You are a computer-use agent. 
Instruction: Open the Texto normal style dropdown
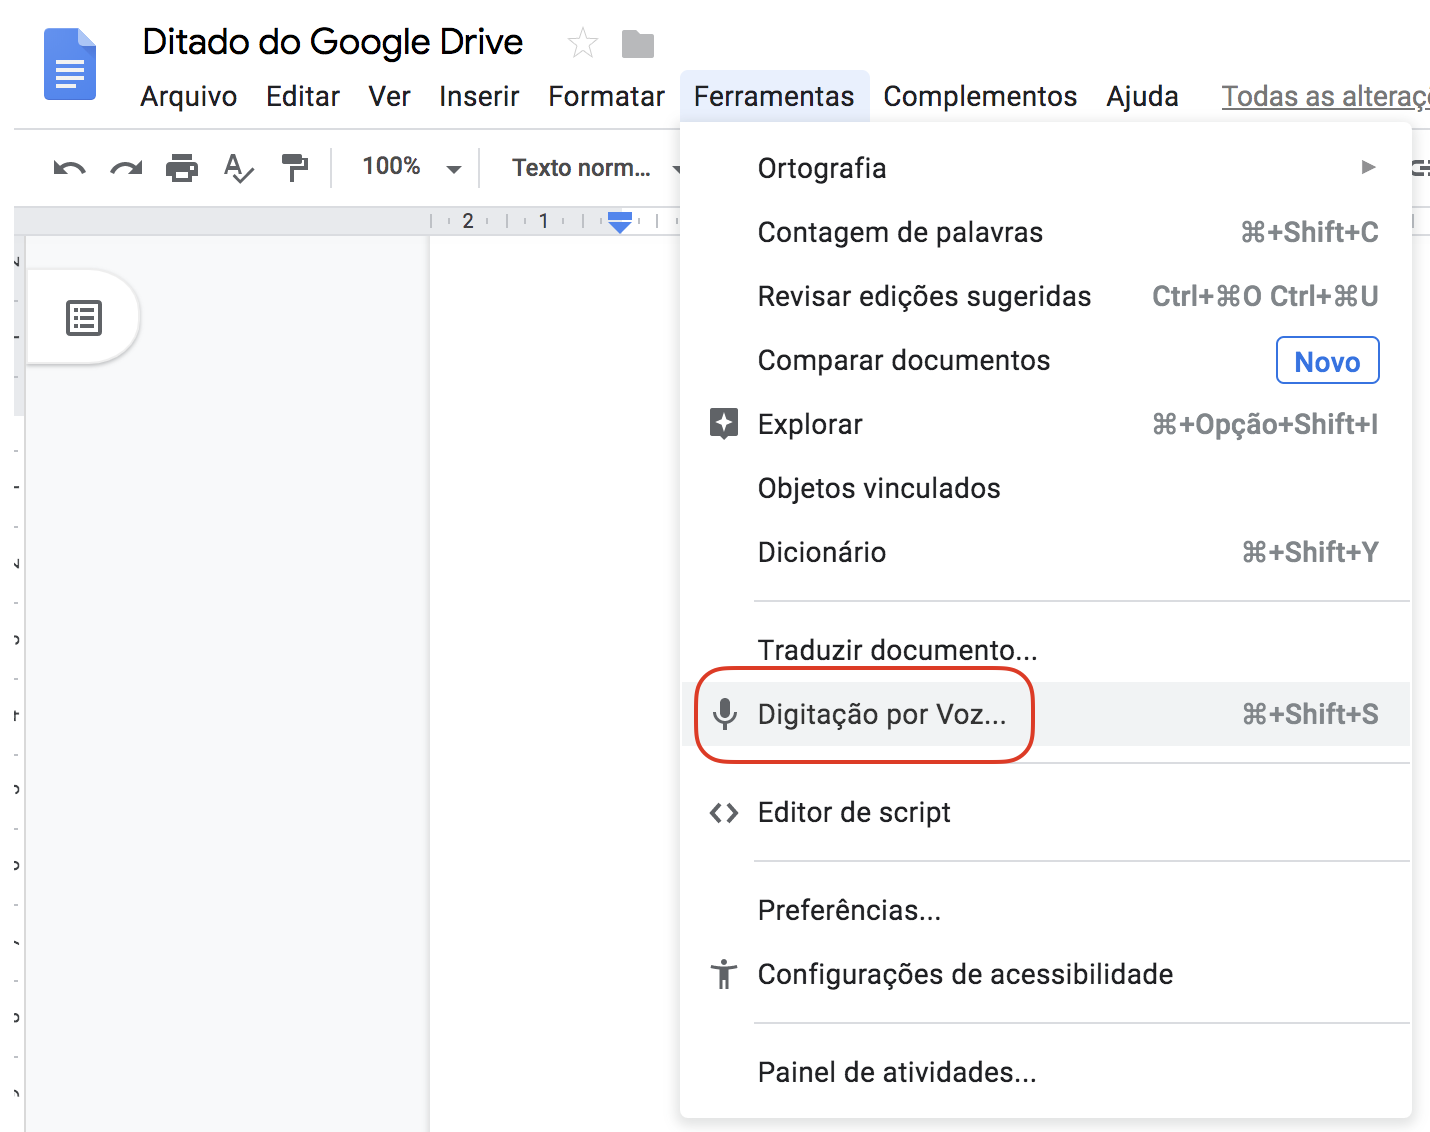point(595,168)
